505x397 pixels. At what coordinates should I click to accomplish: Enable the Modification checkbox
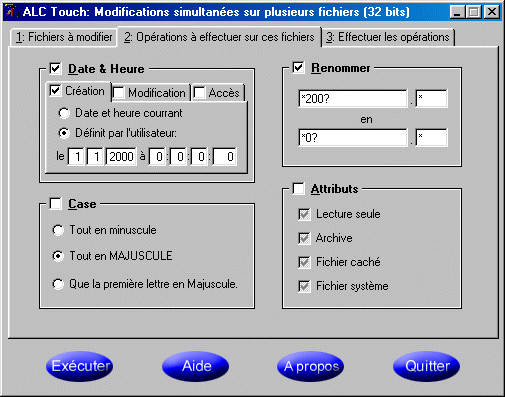[x=118, y=93]
